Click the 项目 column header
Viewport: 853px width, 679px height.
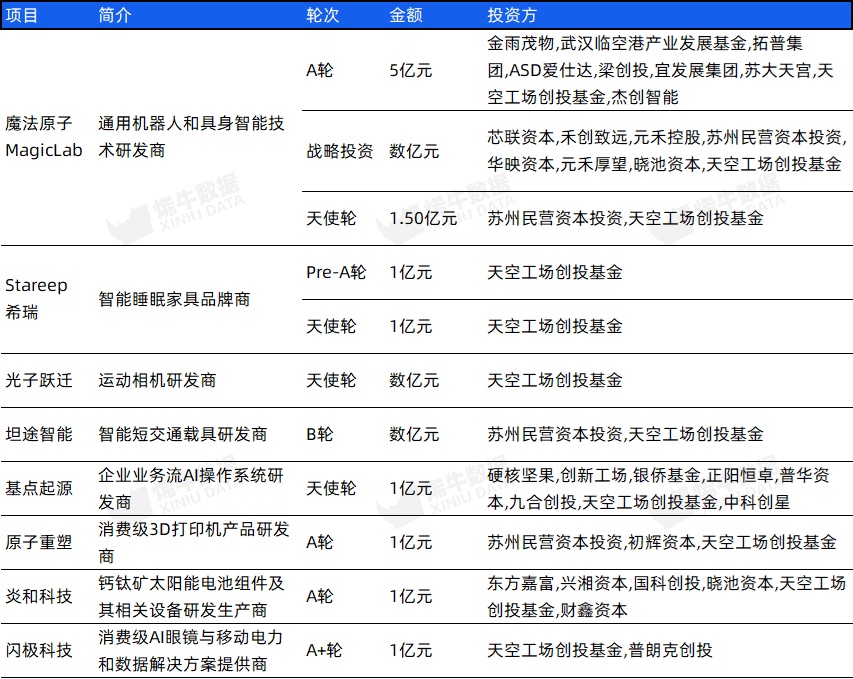tap(22, 15)
